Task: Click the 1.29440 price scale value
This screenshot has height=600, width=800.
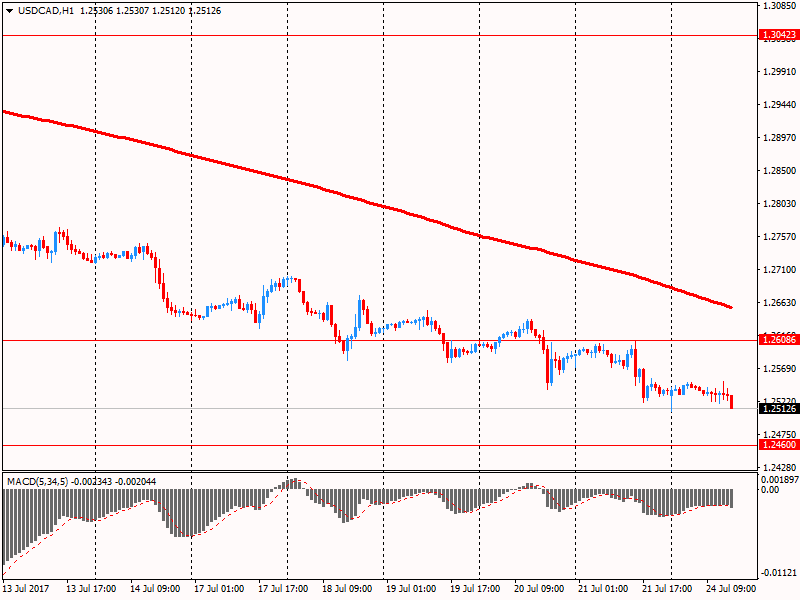Action: [x=779, y=105]
